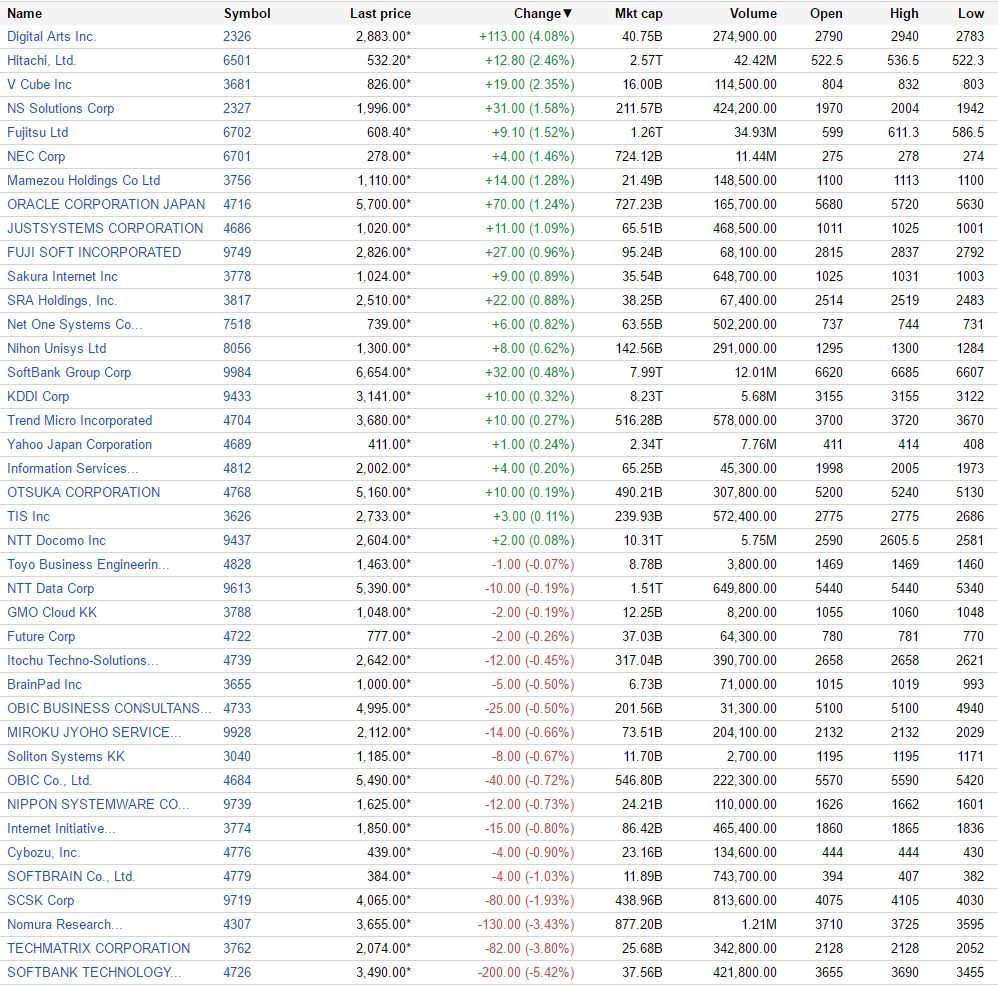Open Trend Micro Incorporated link
This screenshot has height=985, width=998.
[80, 421]
